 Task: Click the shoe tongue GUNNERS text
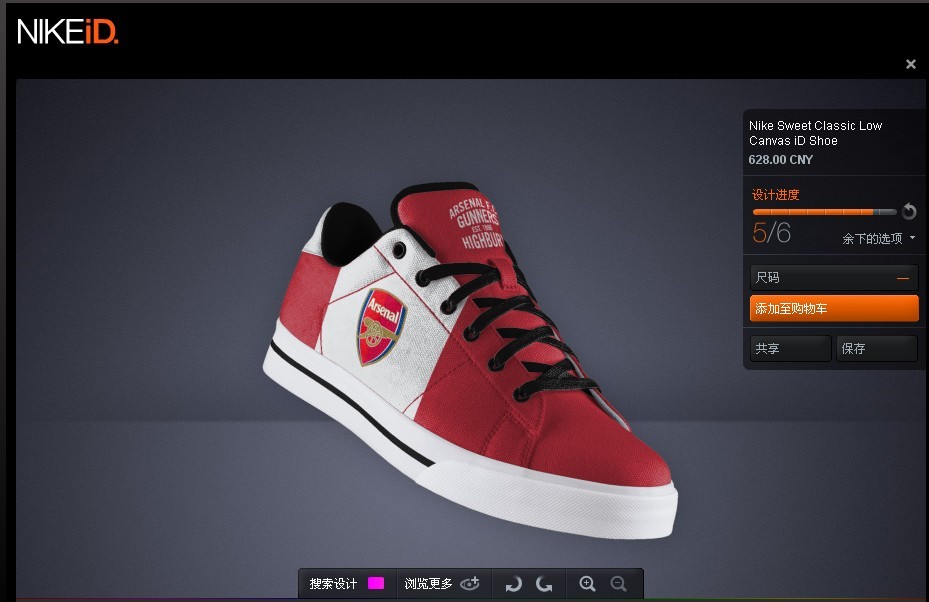coord(477,217)
